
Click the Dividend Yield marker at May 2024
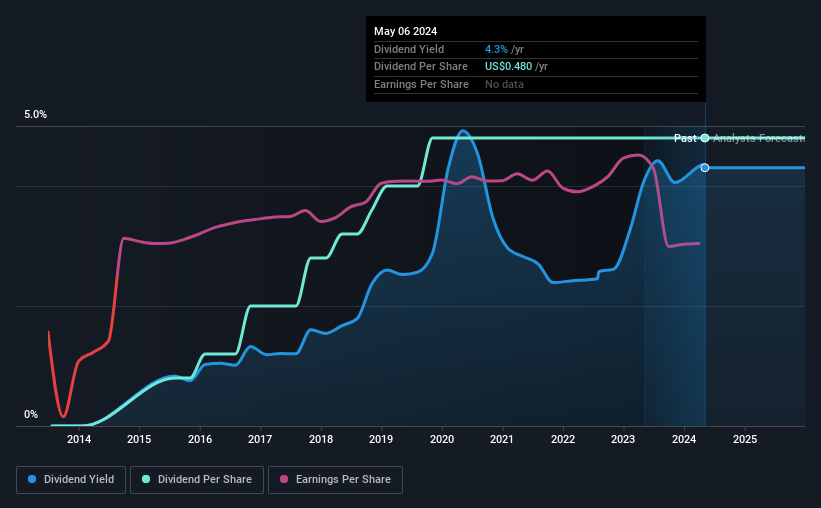[x=705, y=168]
